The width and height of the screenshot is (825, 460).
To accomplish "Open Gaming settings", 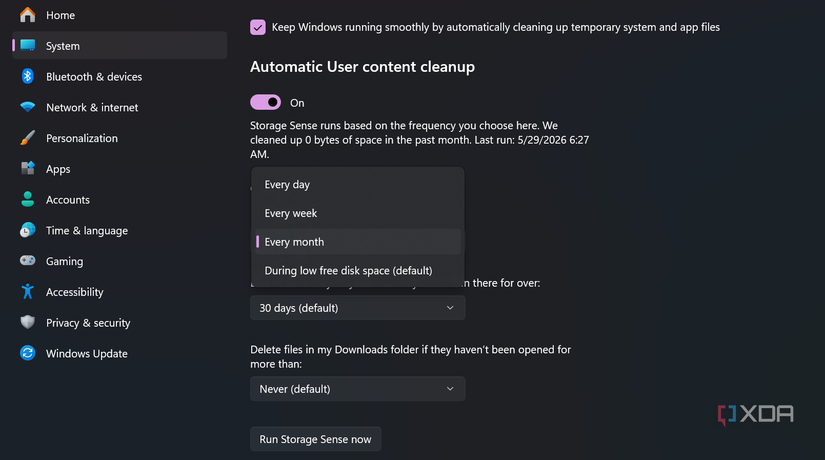I will [119, 261].
